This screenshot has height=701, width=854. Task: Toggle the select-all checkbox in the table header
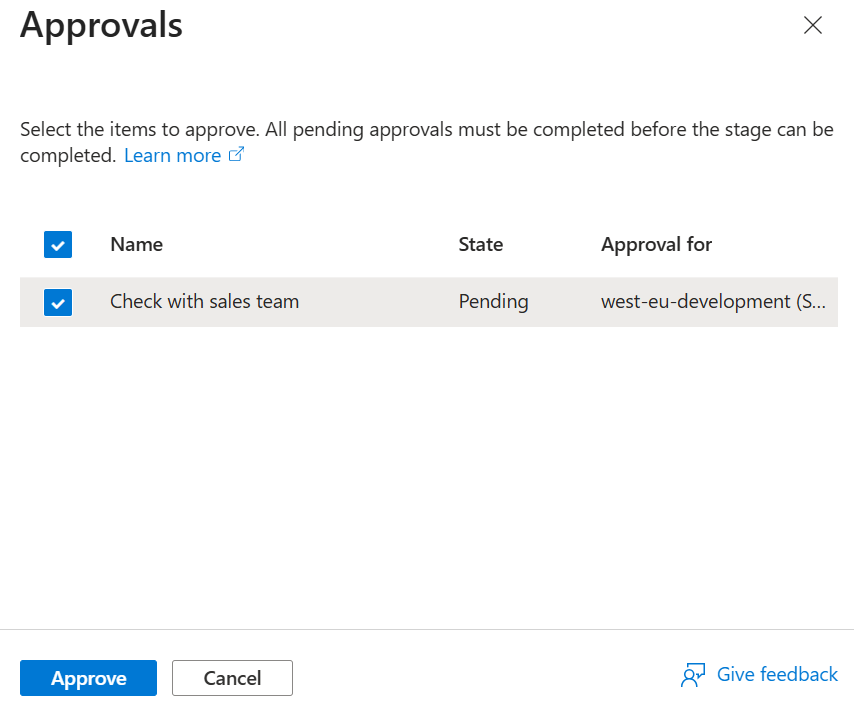[58, 245]
